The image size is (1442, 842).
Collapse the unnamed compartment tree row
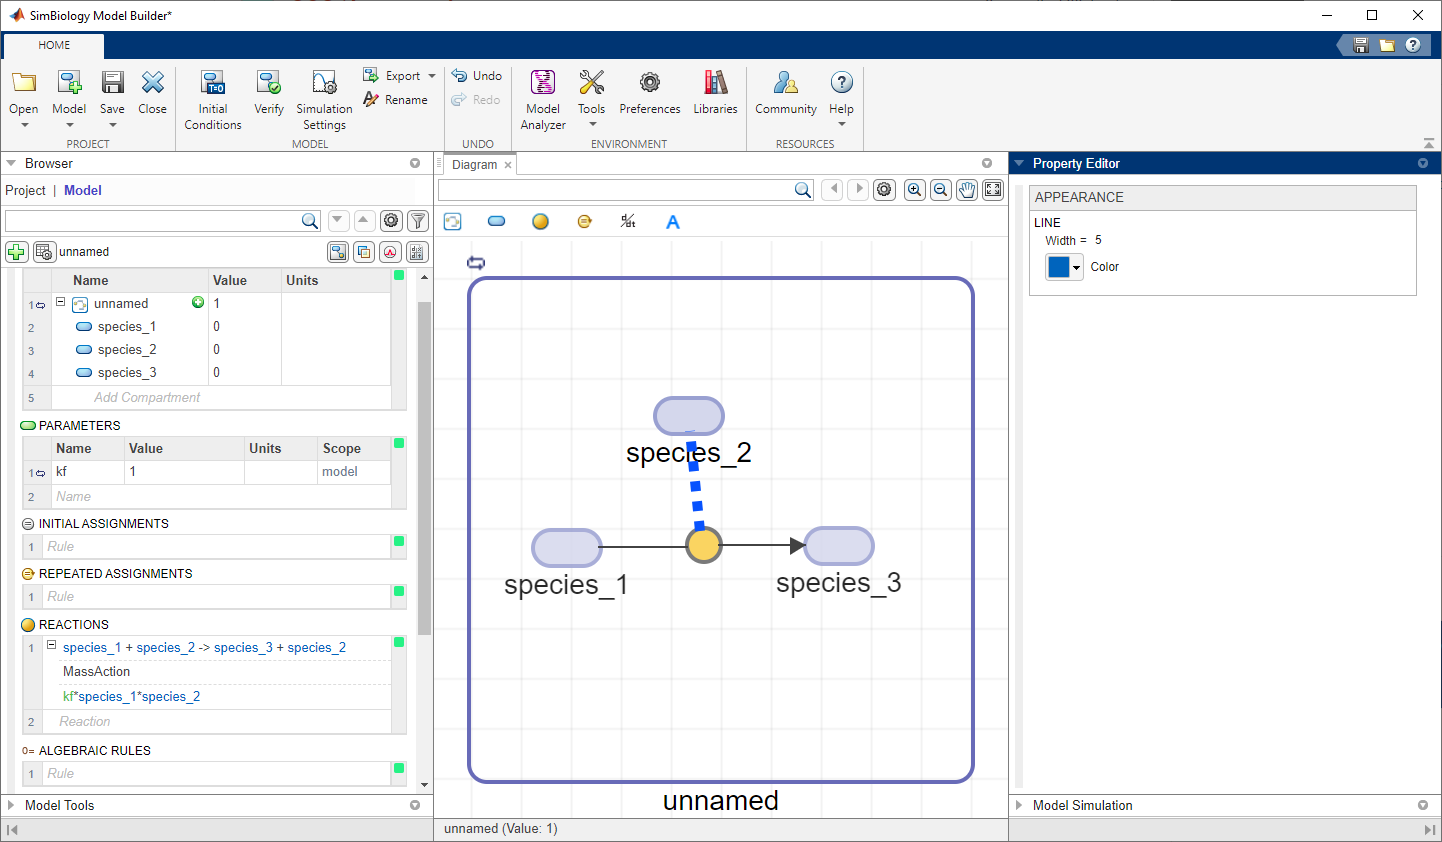point(60,302)
